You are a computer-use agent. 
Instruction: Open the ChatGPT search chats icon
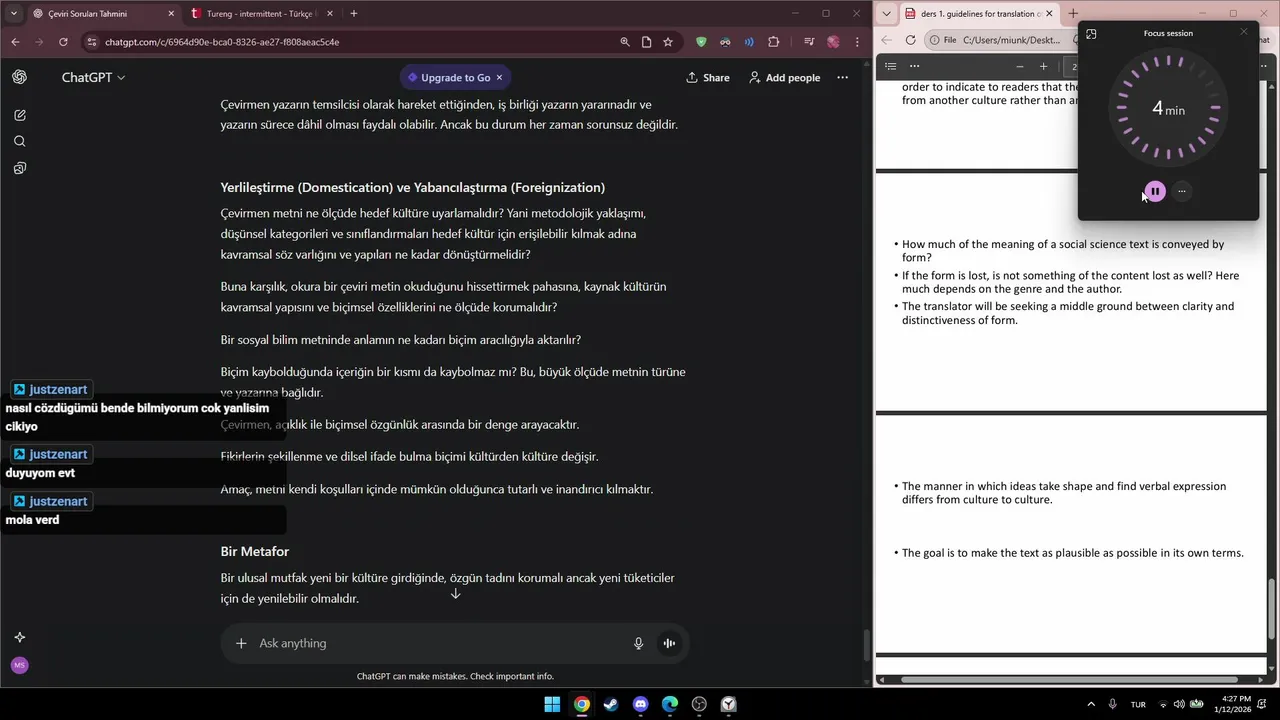pyautogui.click(x=20, y=141)
